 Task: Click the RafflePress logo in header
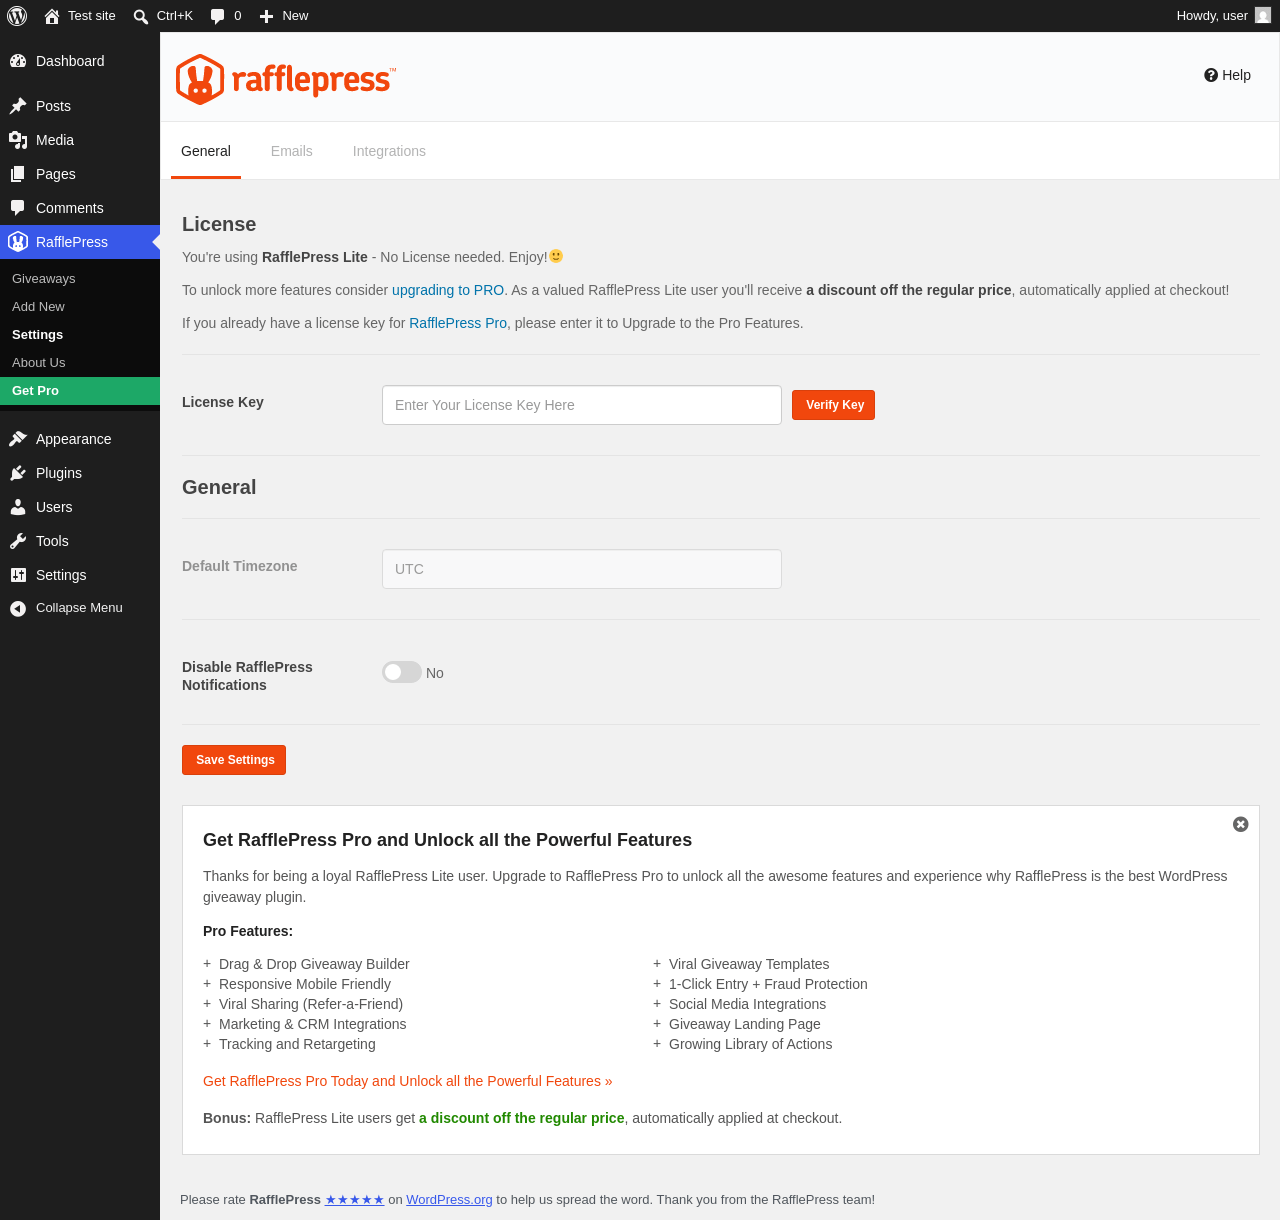tap(286, 79)
